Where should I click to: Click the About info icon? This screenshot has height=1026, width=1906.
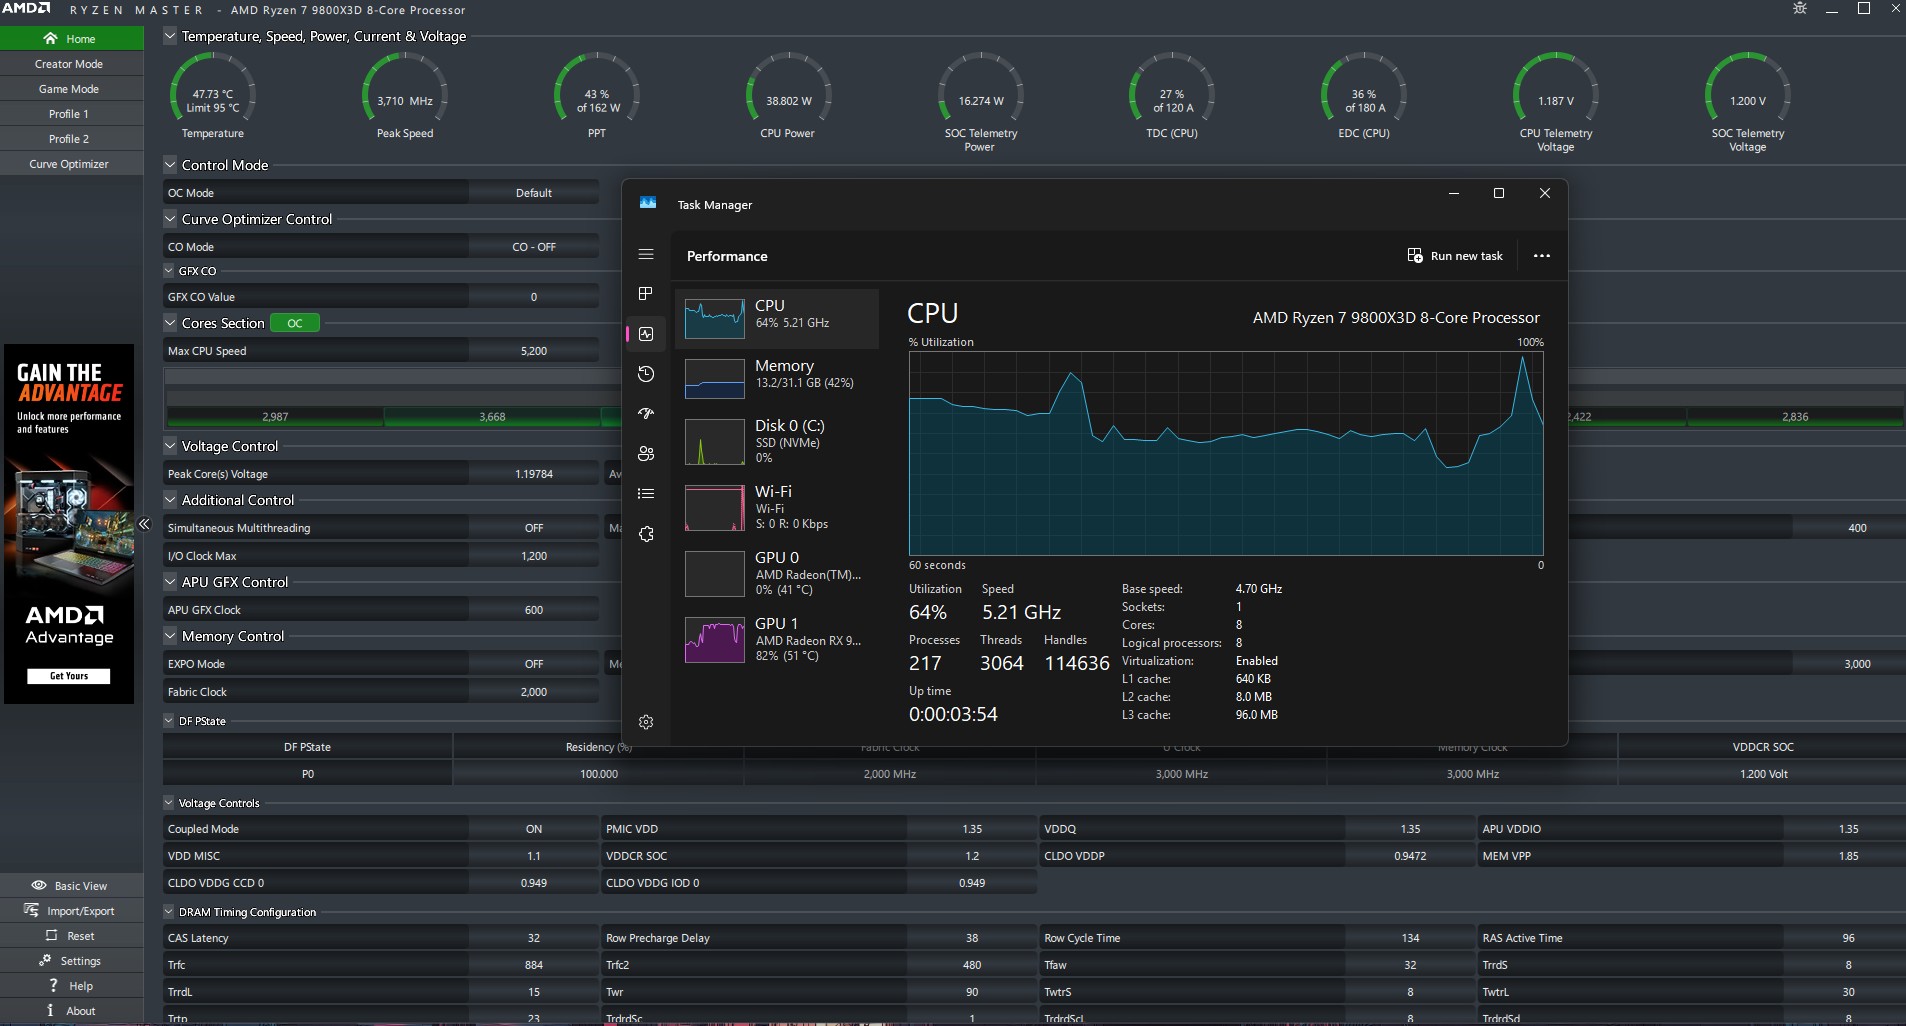click(x=50, y=1010)
